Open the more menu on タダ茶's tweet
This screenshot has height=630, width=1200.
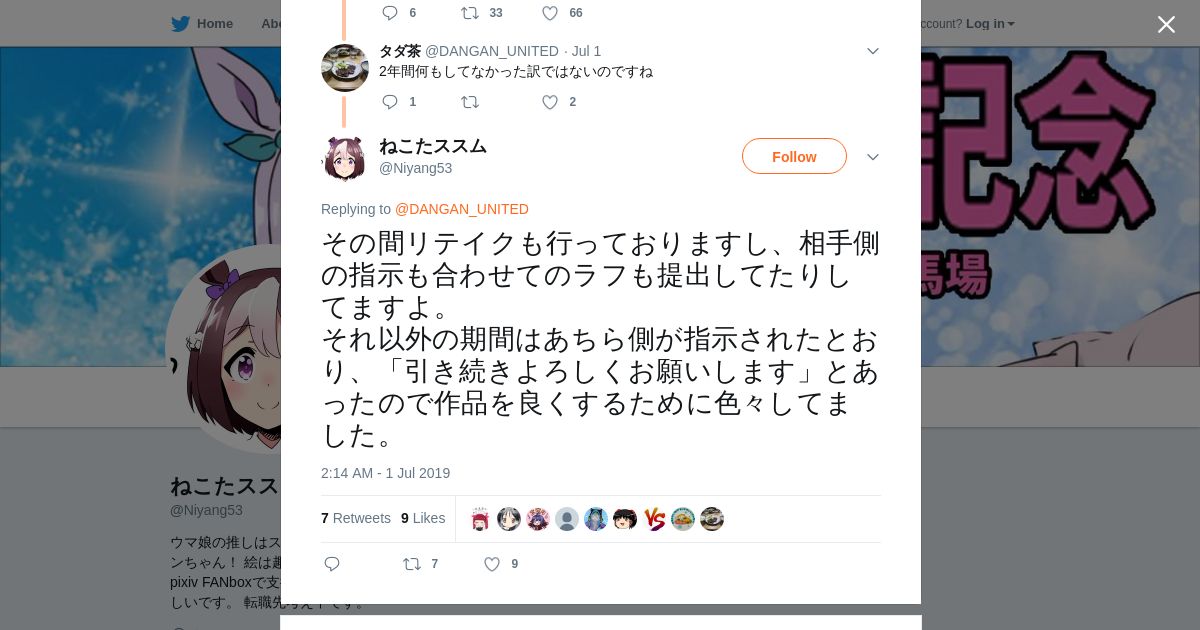coord(872,51)
